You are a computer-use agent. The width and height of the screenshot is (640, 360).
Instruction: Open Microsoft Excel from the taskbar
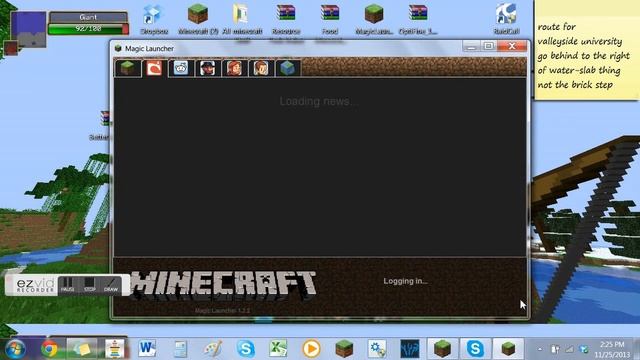tap(278, 349)
